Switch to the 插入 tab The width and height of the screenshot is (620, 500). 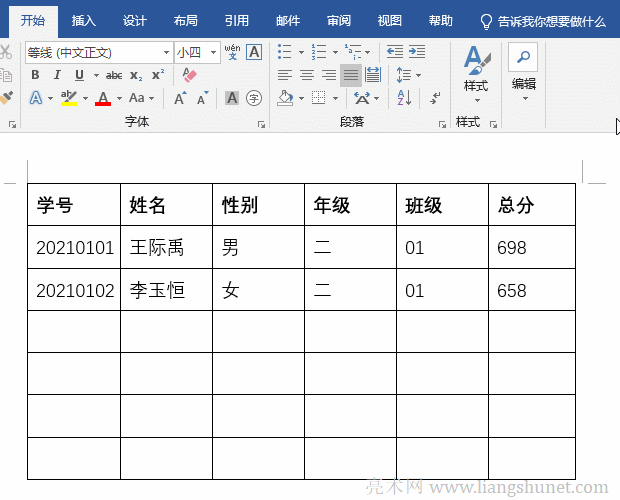pos(84,21)
